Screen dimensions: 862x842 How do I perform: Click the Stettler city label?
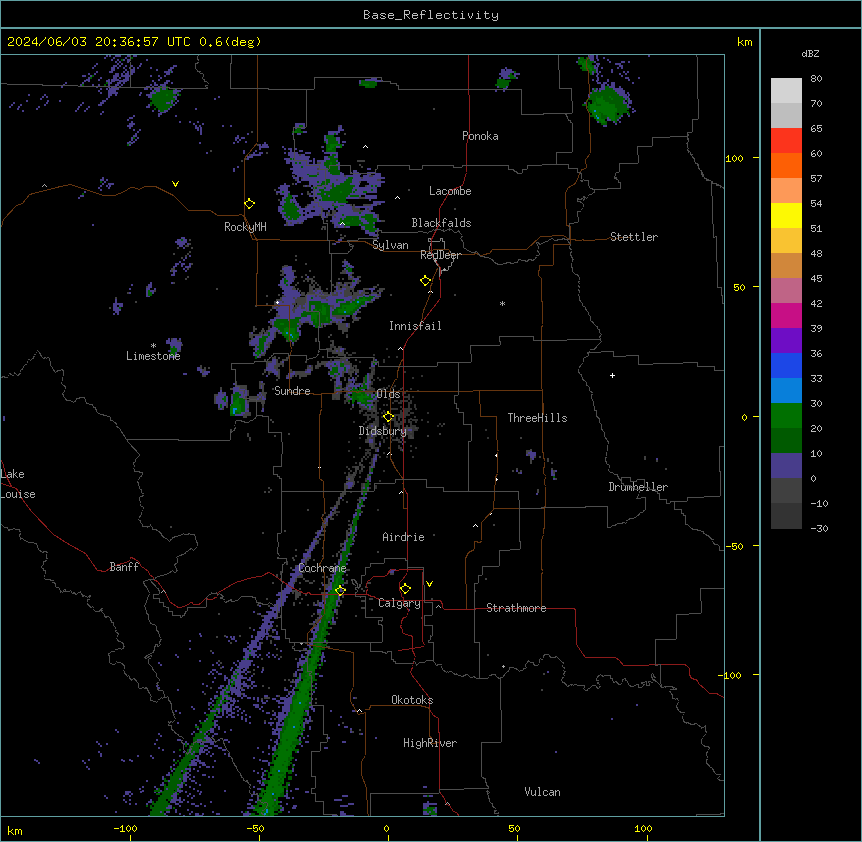pos(634,237)
